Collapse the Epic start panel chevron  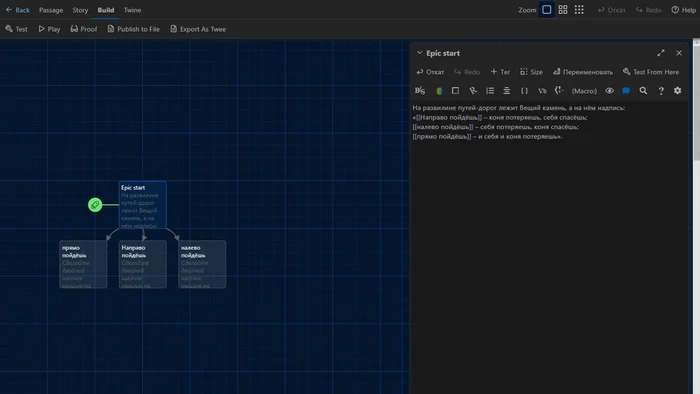419,53
